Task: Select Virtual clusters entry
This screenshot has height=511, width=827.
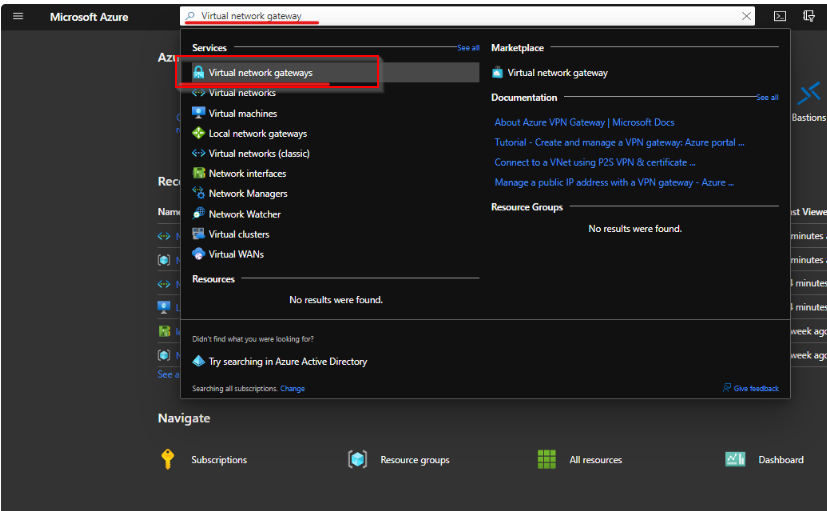Action: point(238,234)
